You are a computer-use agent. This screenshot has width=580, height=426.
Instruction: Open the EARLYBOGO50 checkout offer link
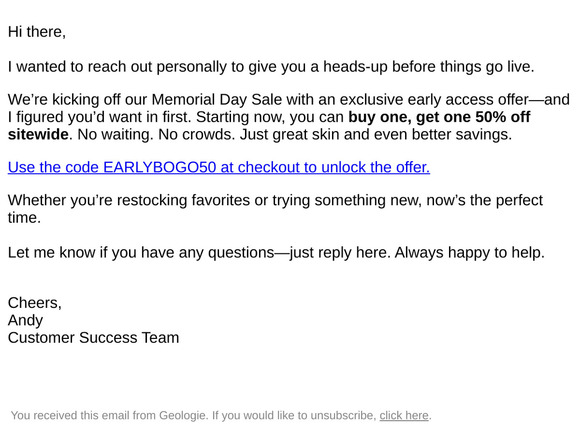click(219, 167)
